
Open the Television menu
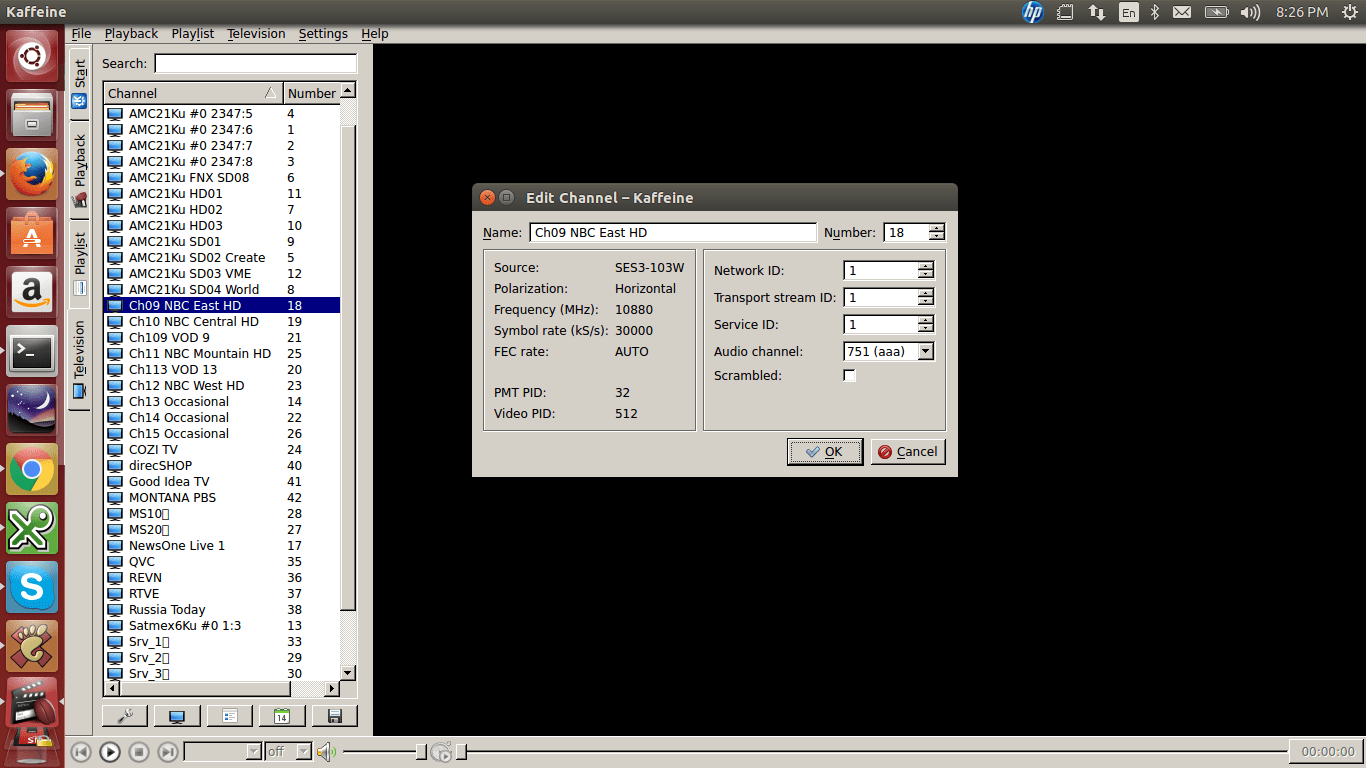(x=256, y=33)
